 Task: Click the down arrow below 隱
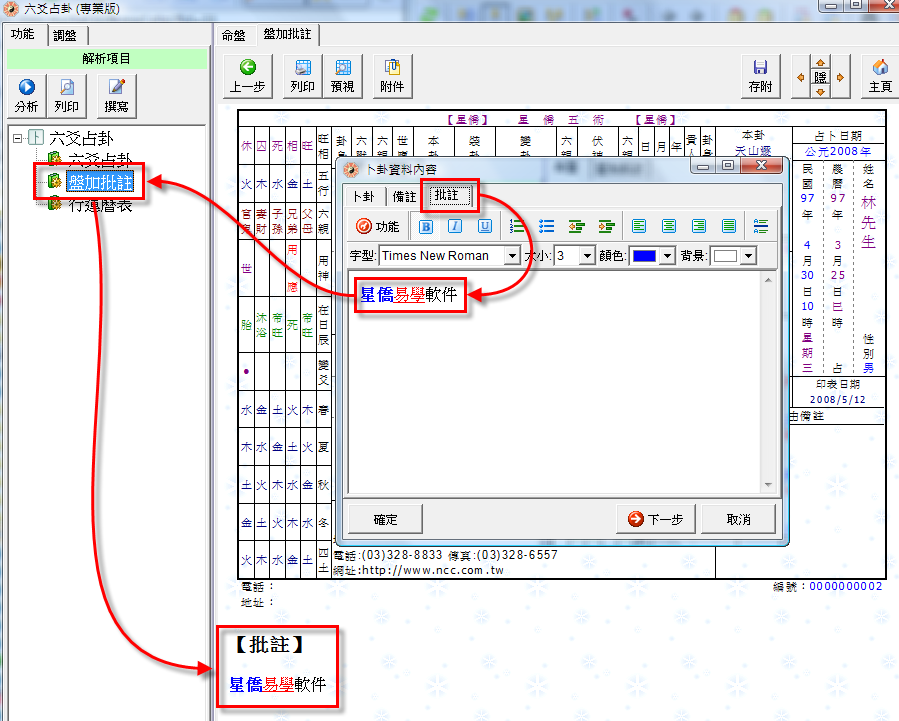click(x=820, y=92)
